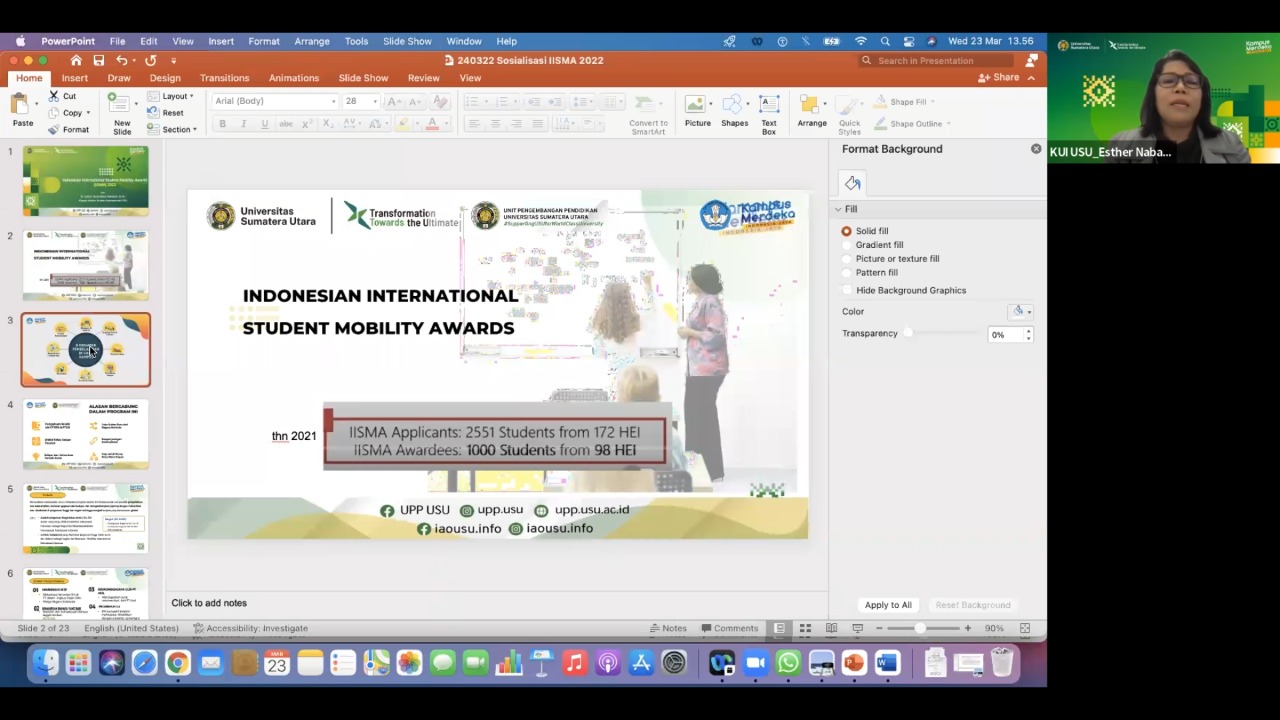1280x720 pixels.
Task: Start Slide Show from status bar
Action: (x=857, y=628)
